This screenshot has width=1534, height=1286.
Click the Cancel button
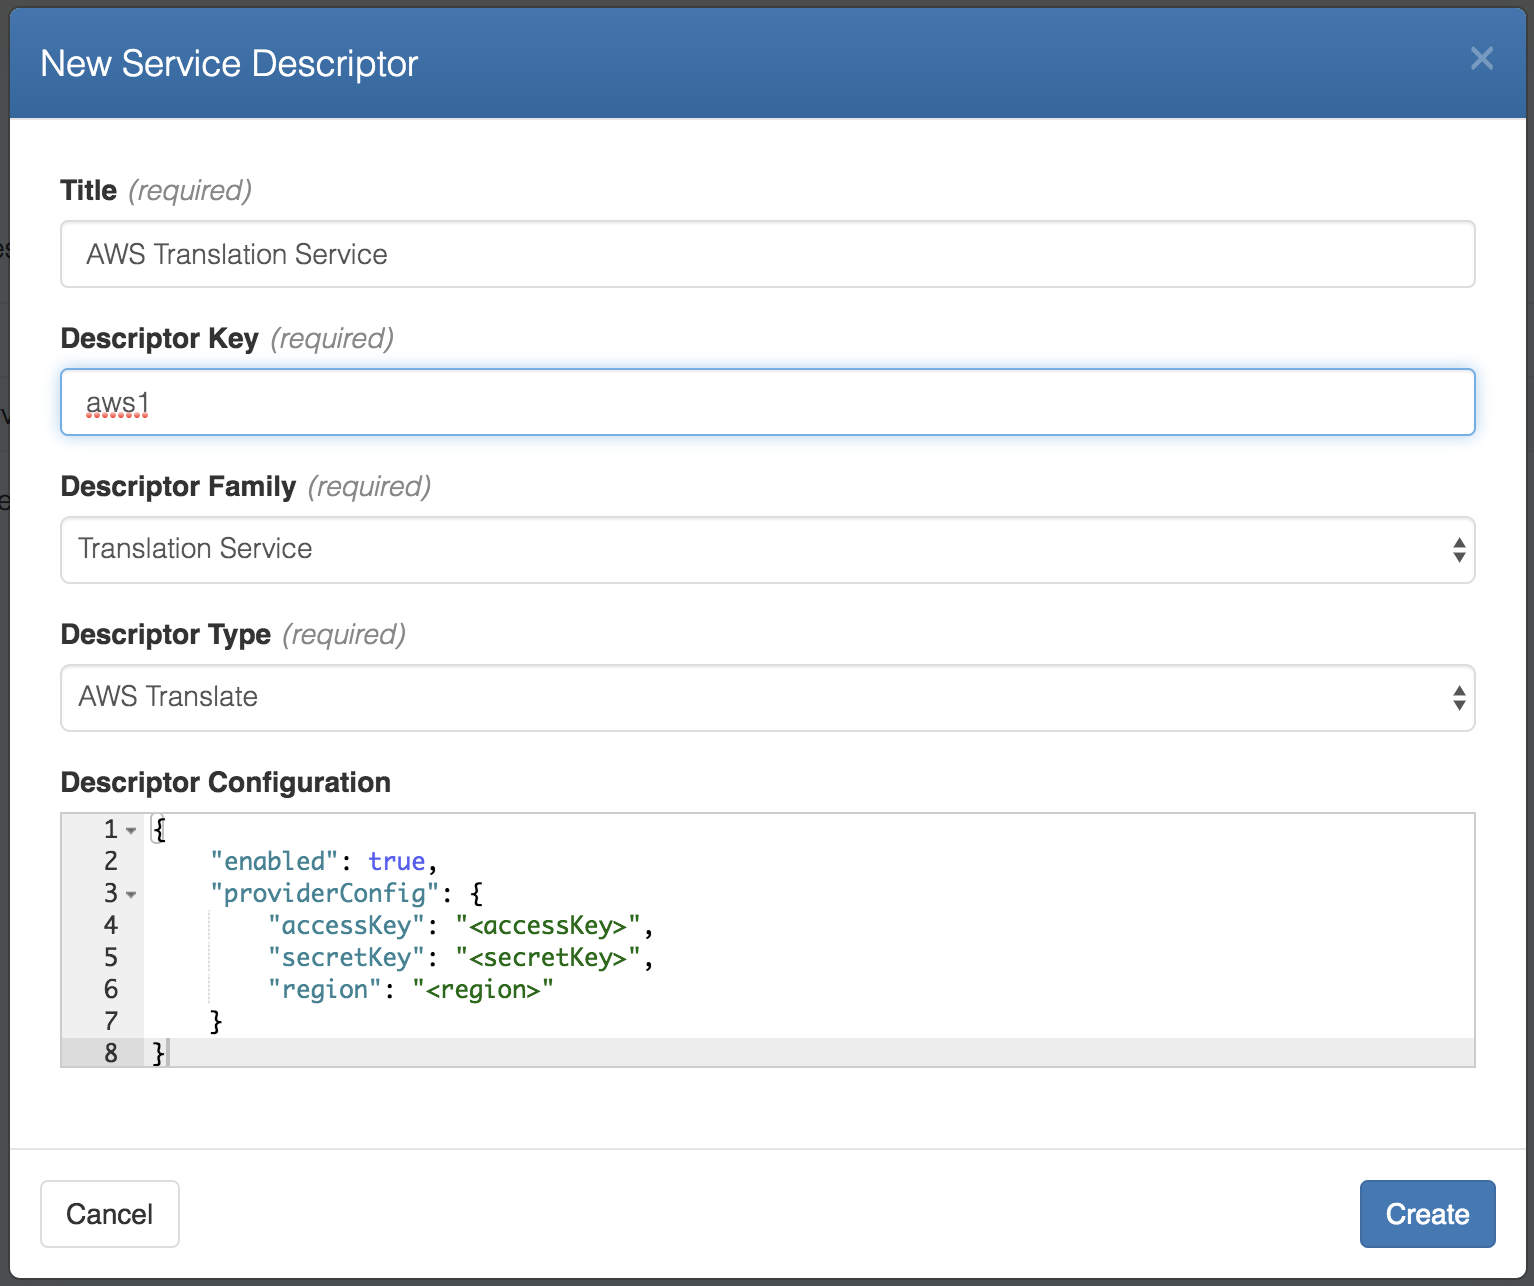click(110, 1213)
